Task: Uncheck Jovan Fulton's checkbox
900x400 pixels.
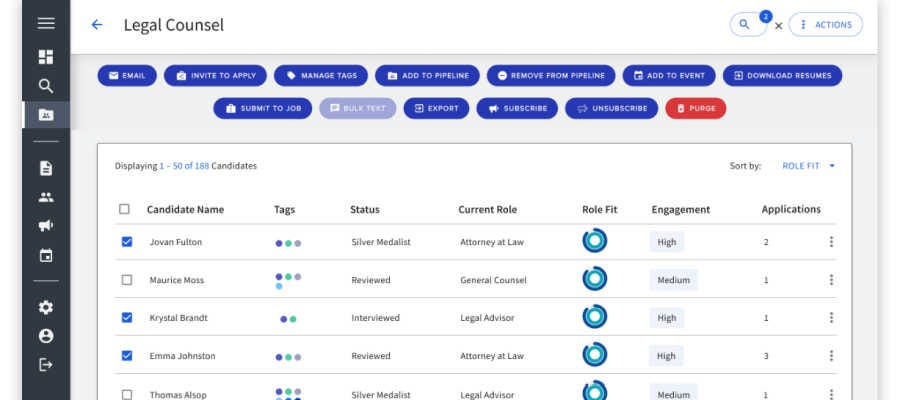Action: coord(127,242)
